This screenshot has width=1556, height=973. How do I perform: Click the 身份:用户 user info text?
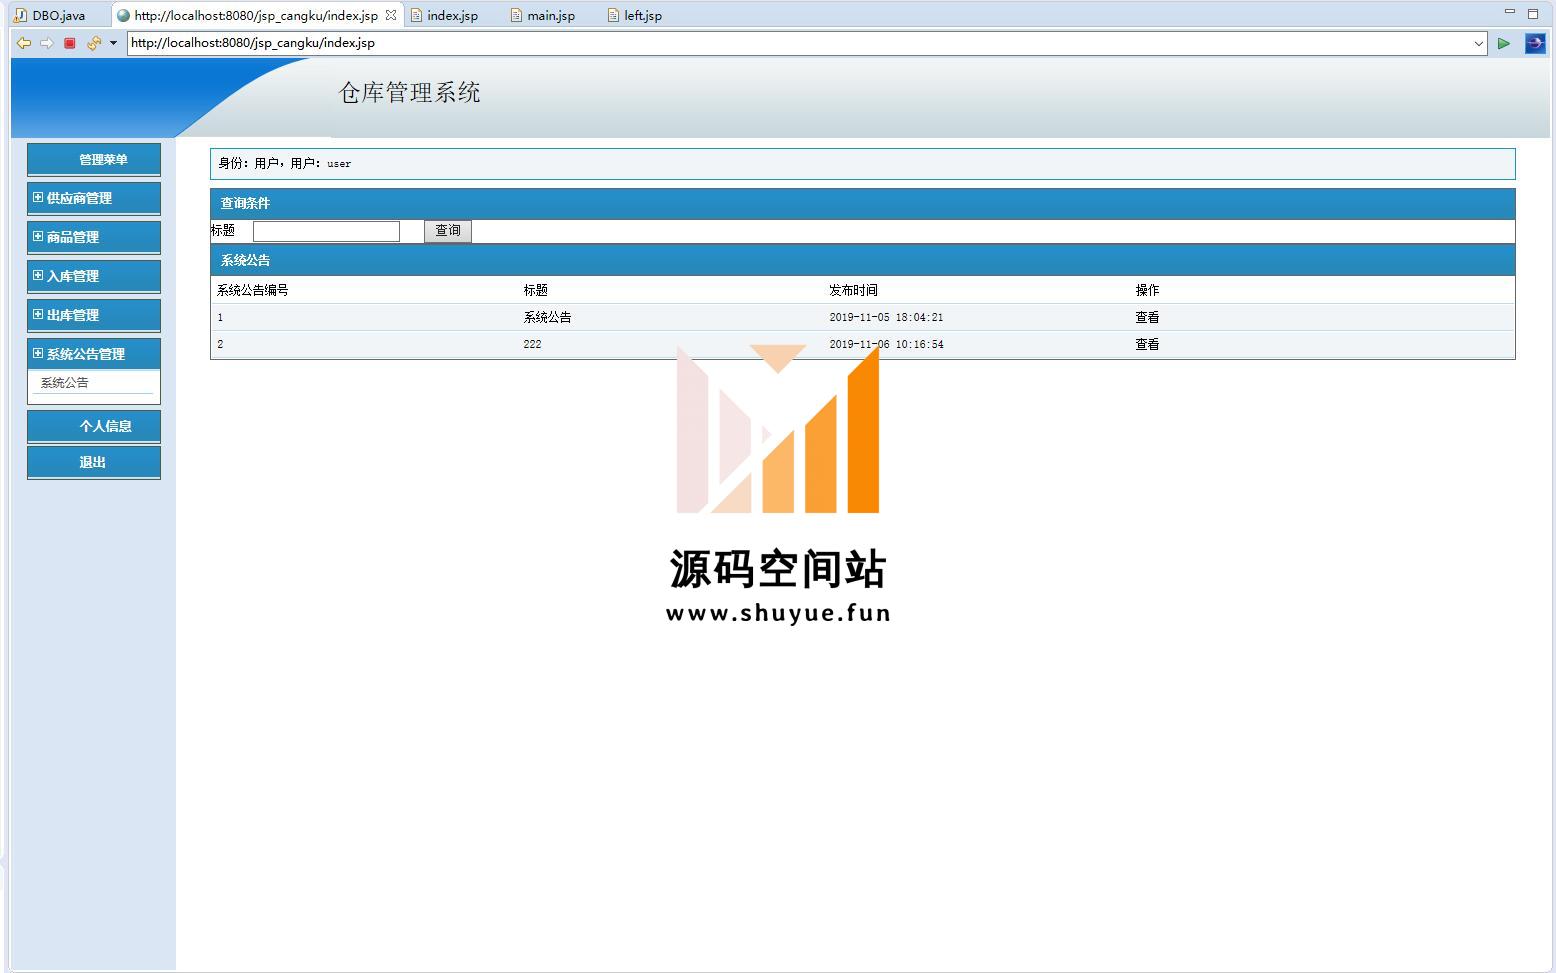(x=285, y=163)
